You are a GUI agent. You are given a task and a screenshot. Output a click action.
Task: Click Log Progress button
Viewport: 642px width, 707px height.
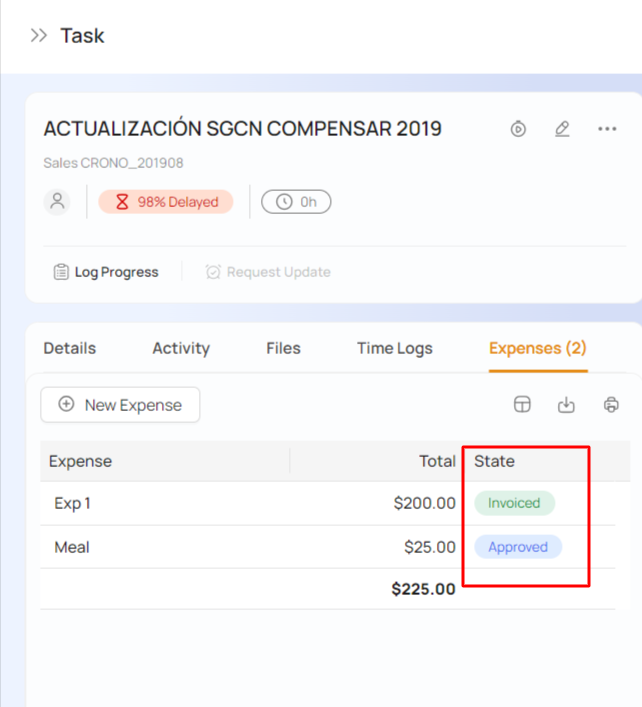point(106,272)
